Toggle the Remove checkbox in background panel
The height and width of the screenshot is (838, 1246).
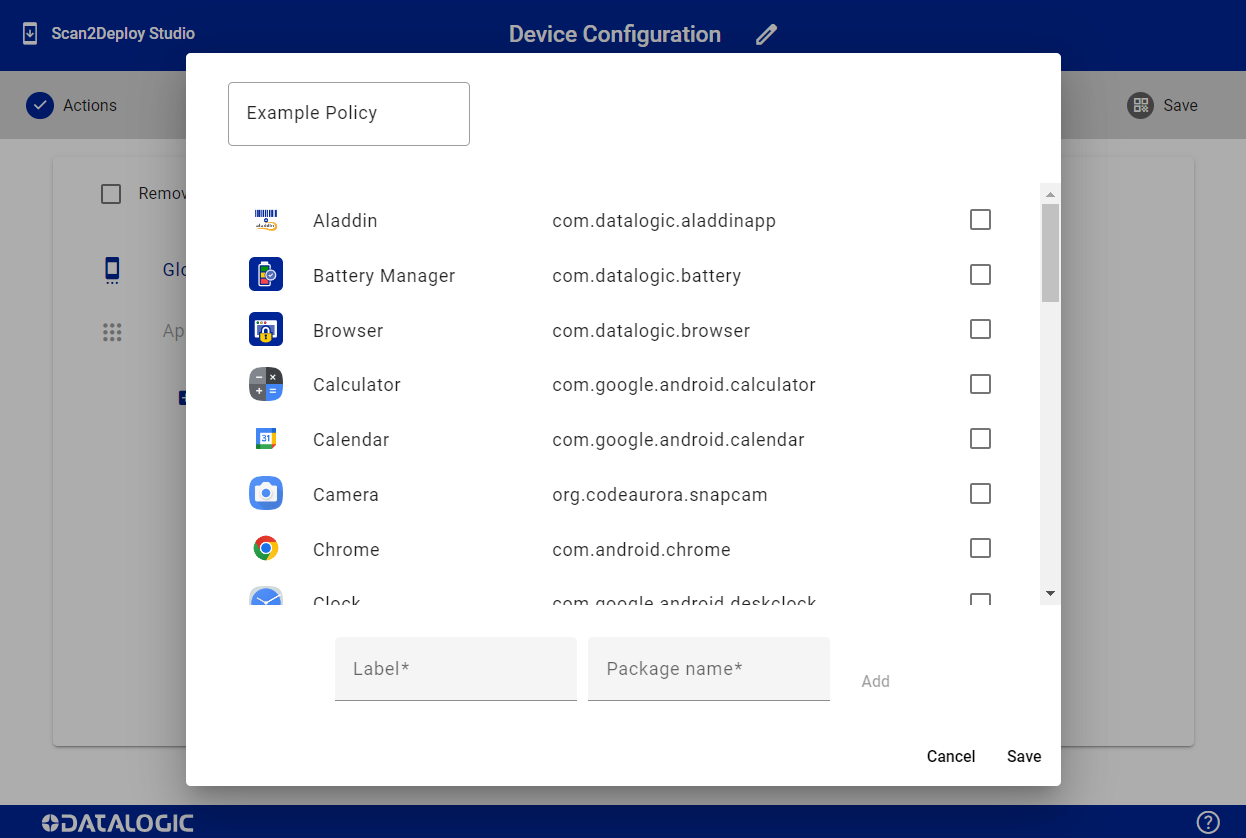tap(111, 194)
